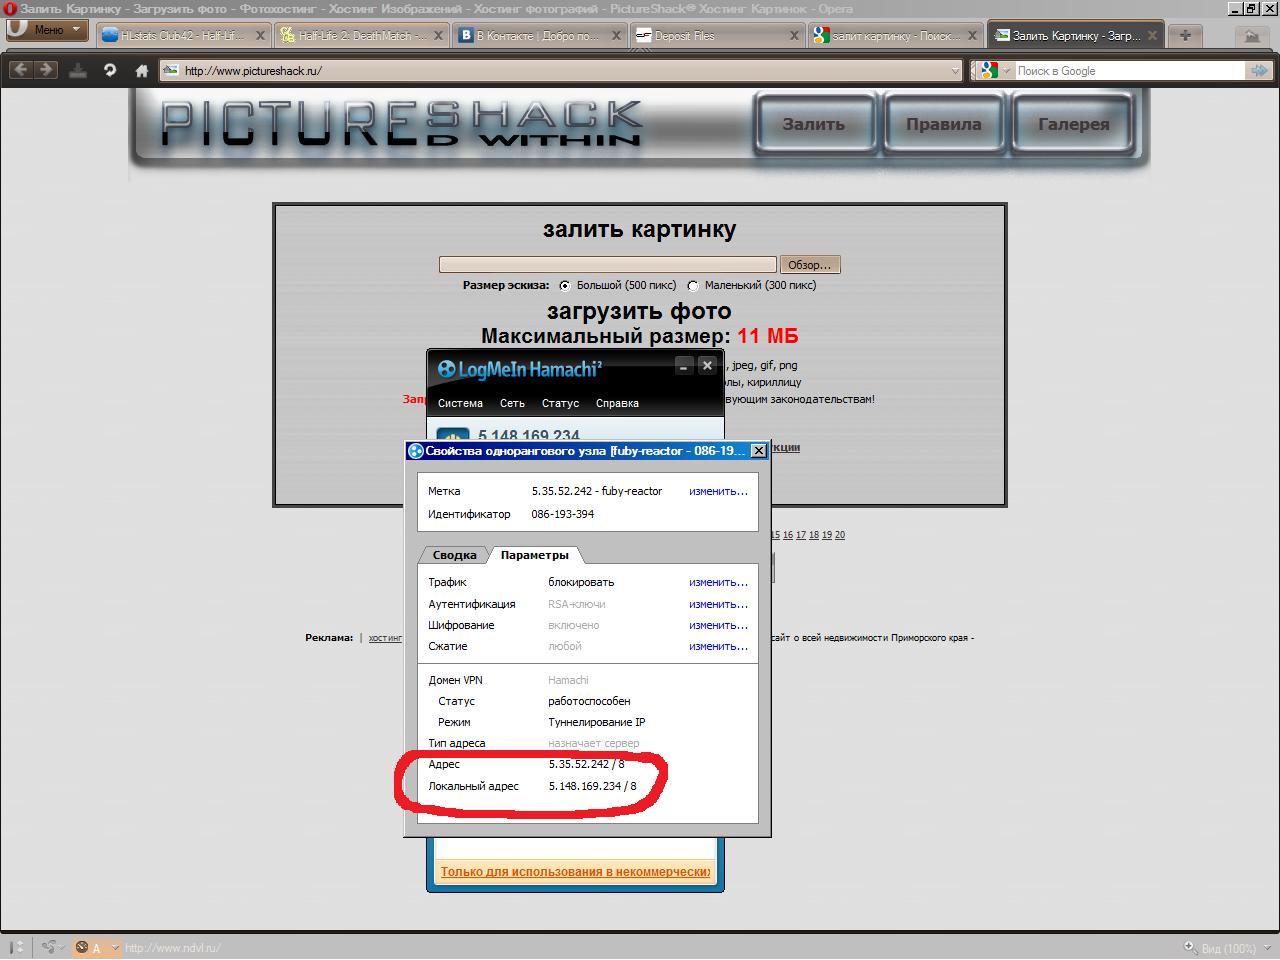
Task: Open the Google search engine selector
Action: tap(992, 70)
